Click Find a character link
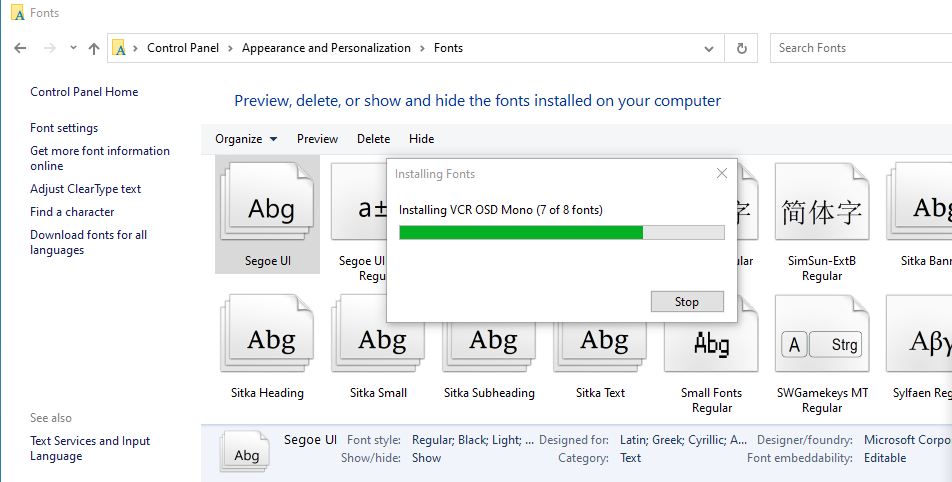 [72, 212]
